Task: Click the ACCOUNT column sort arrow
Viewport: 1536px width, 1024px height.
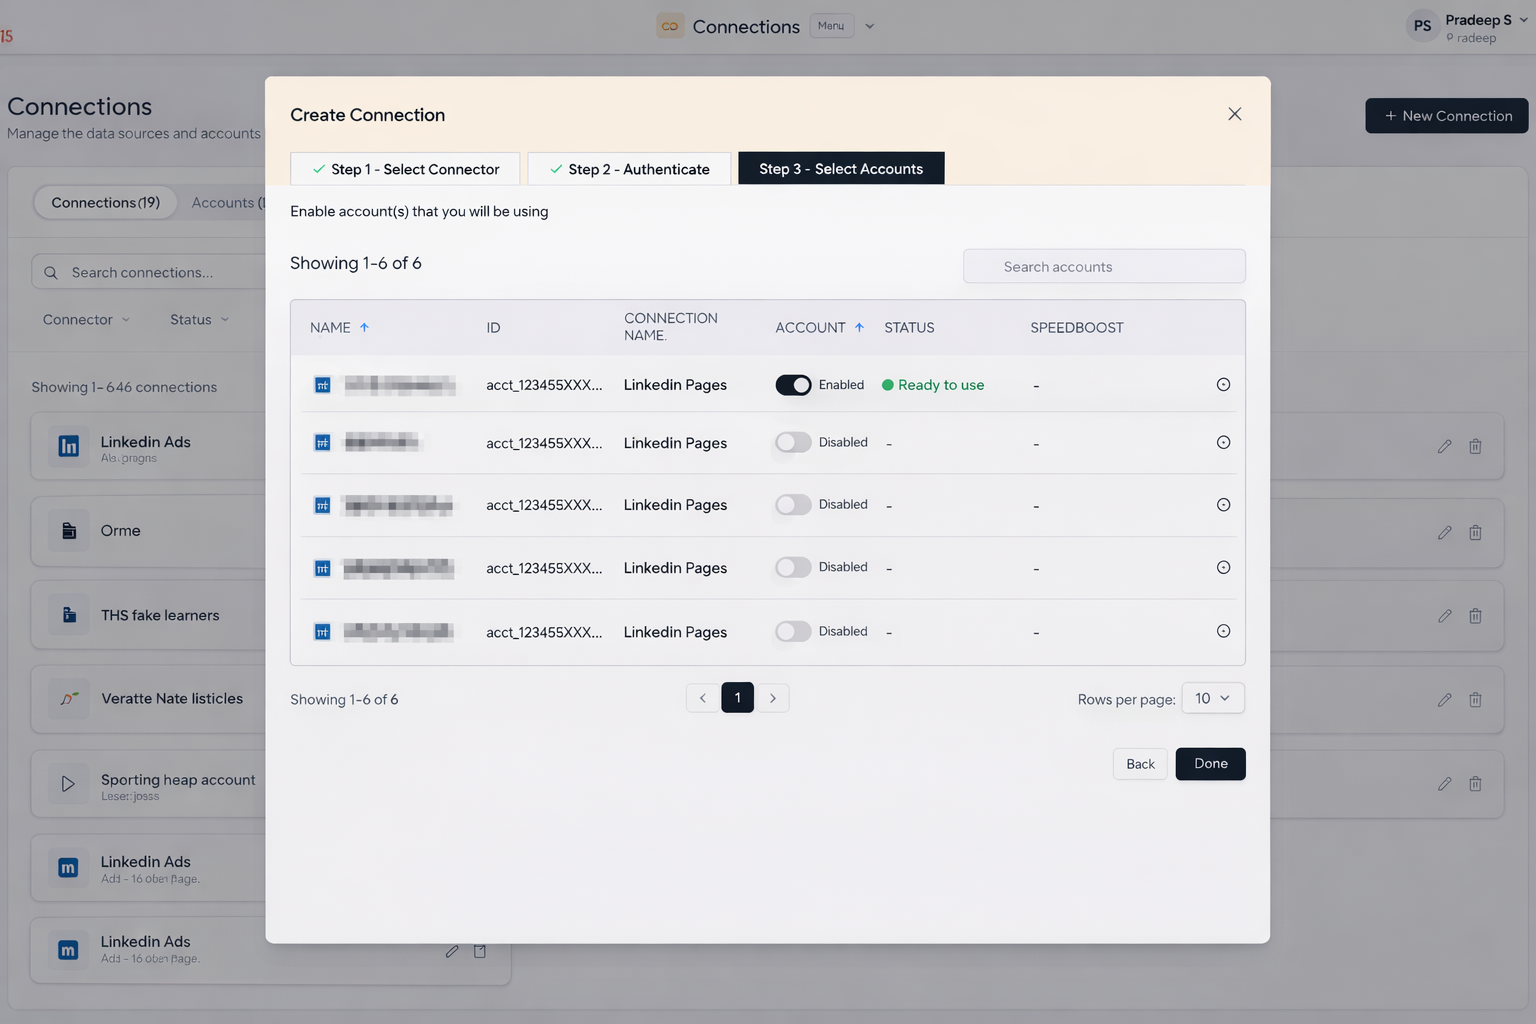Action: [x=859, y=327]
